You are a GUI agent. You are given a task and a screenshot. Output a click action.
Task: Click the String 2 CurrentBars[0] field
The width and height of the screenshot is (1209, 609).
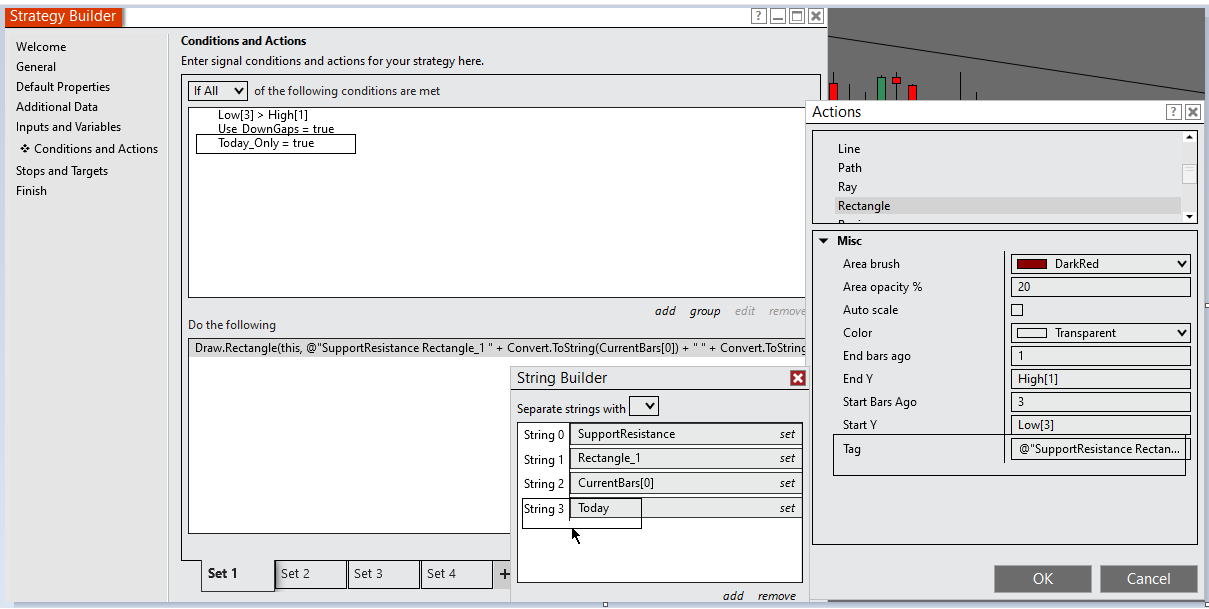[686, 483]
